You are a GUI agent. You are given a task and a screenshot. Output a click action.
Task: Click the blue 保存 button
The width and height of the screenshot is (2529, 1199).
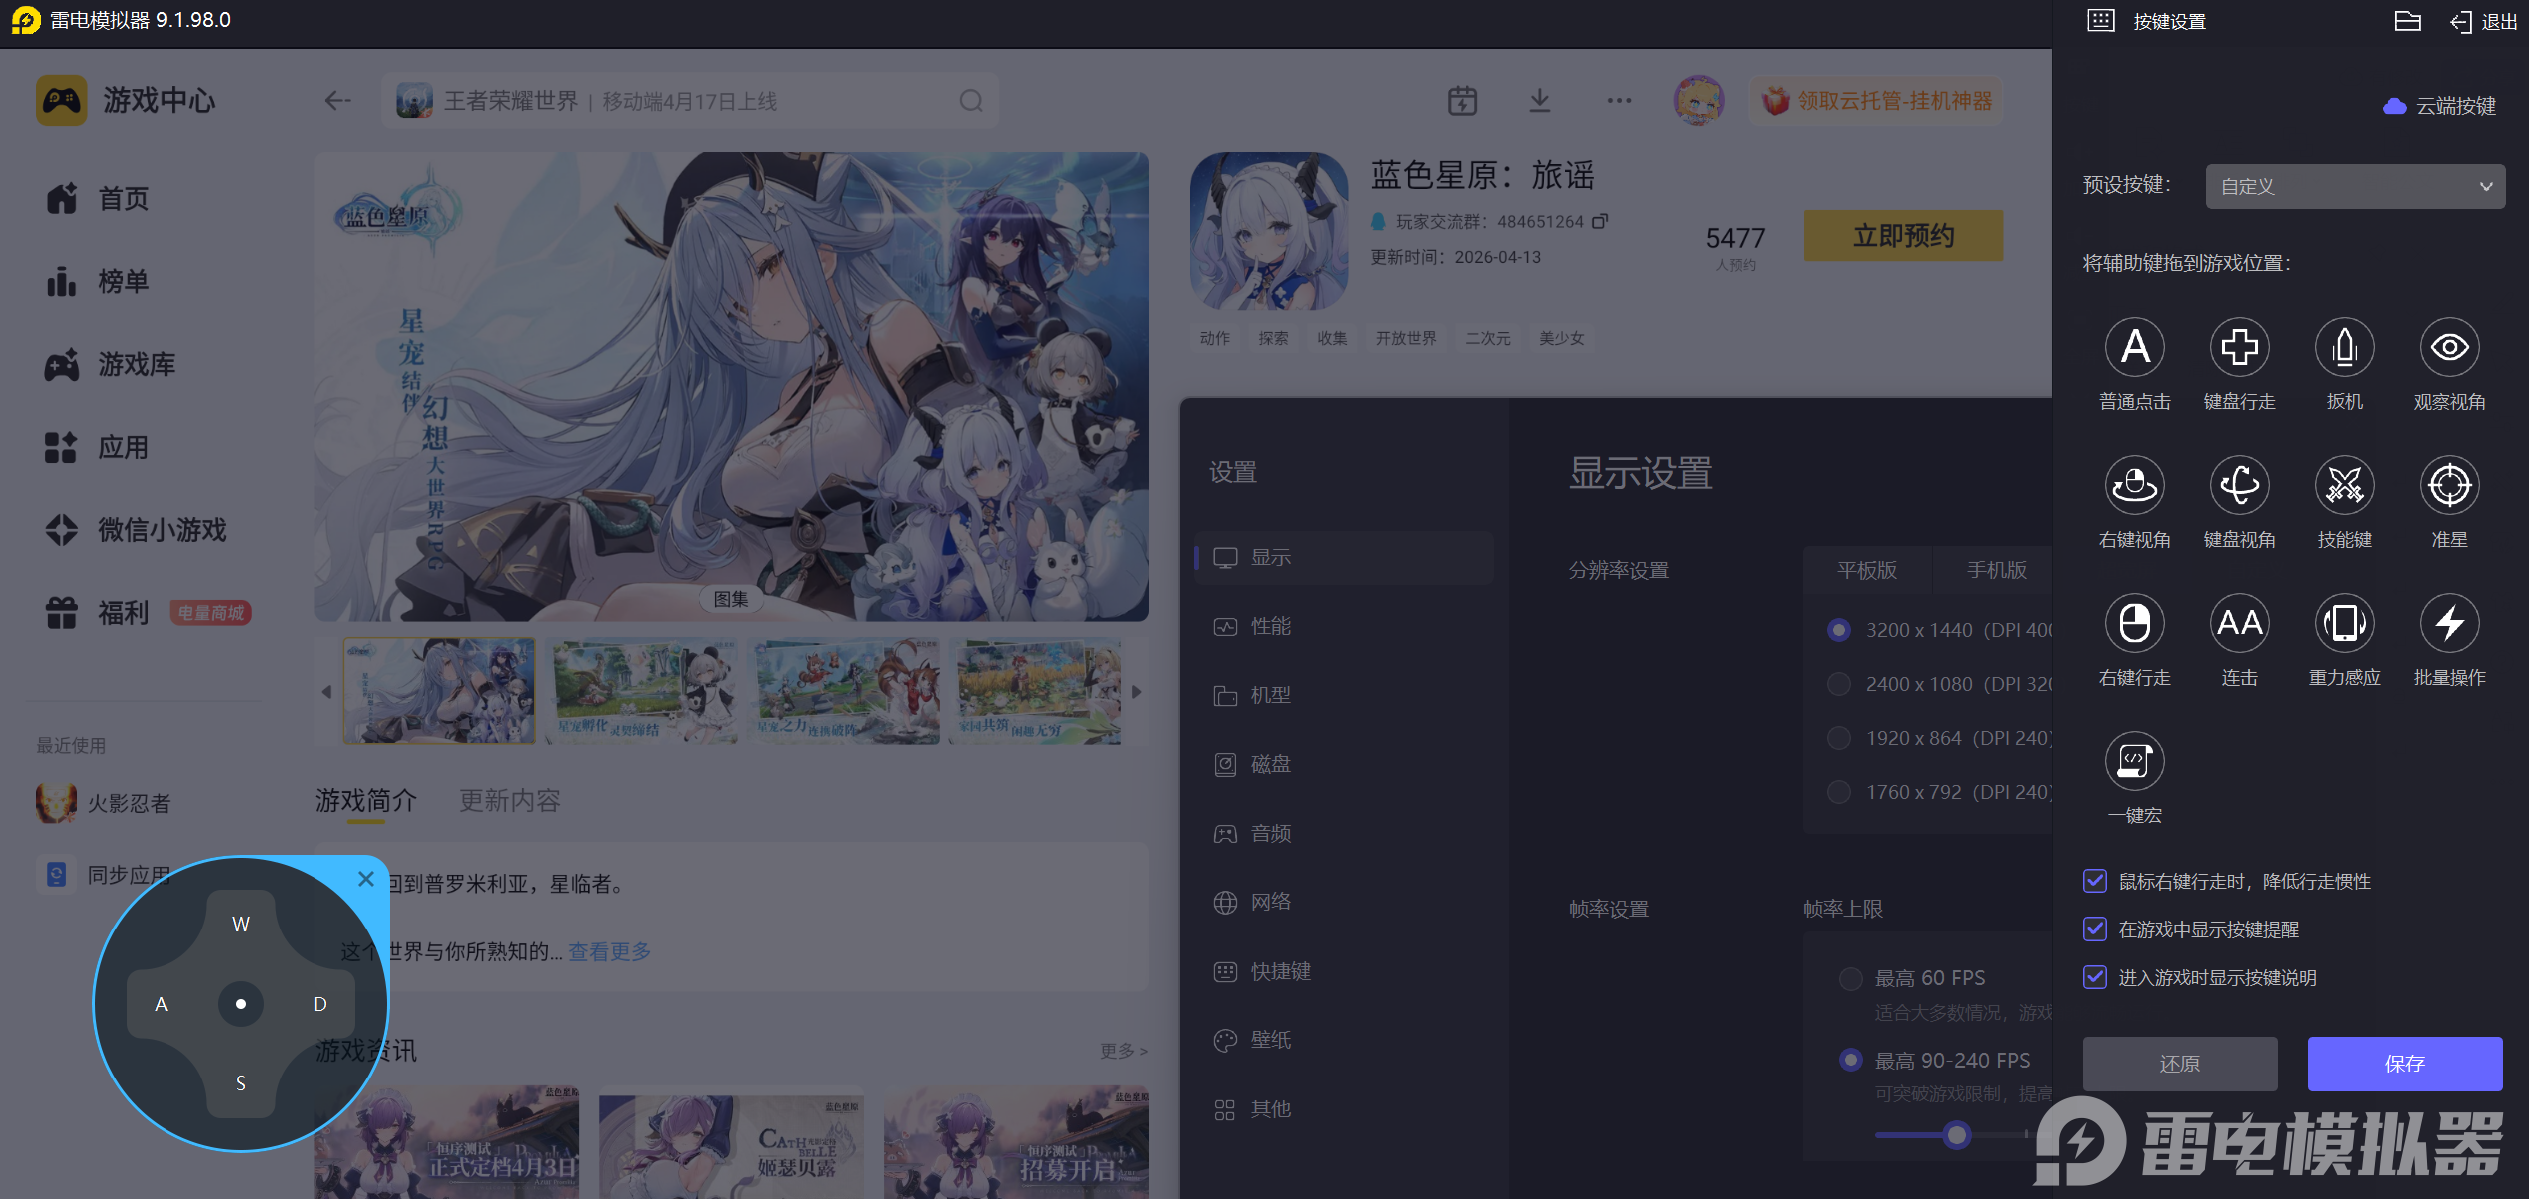[2404, 1064]
